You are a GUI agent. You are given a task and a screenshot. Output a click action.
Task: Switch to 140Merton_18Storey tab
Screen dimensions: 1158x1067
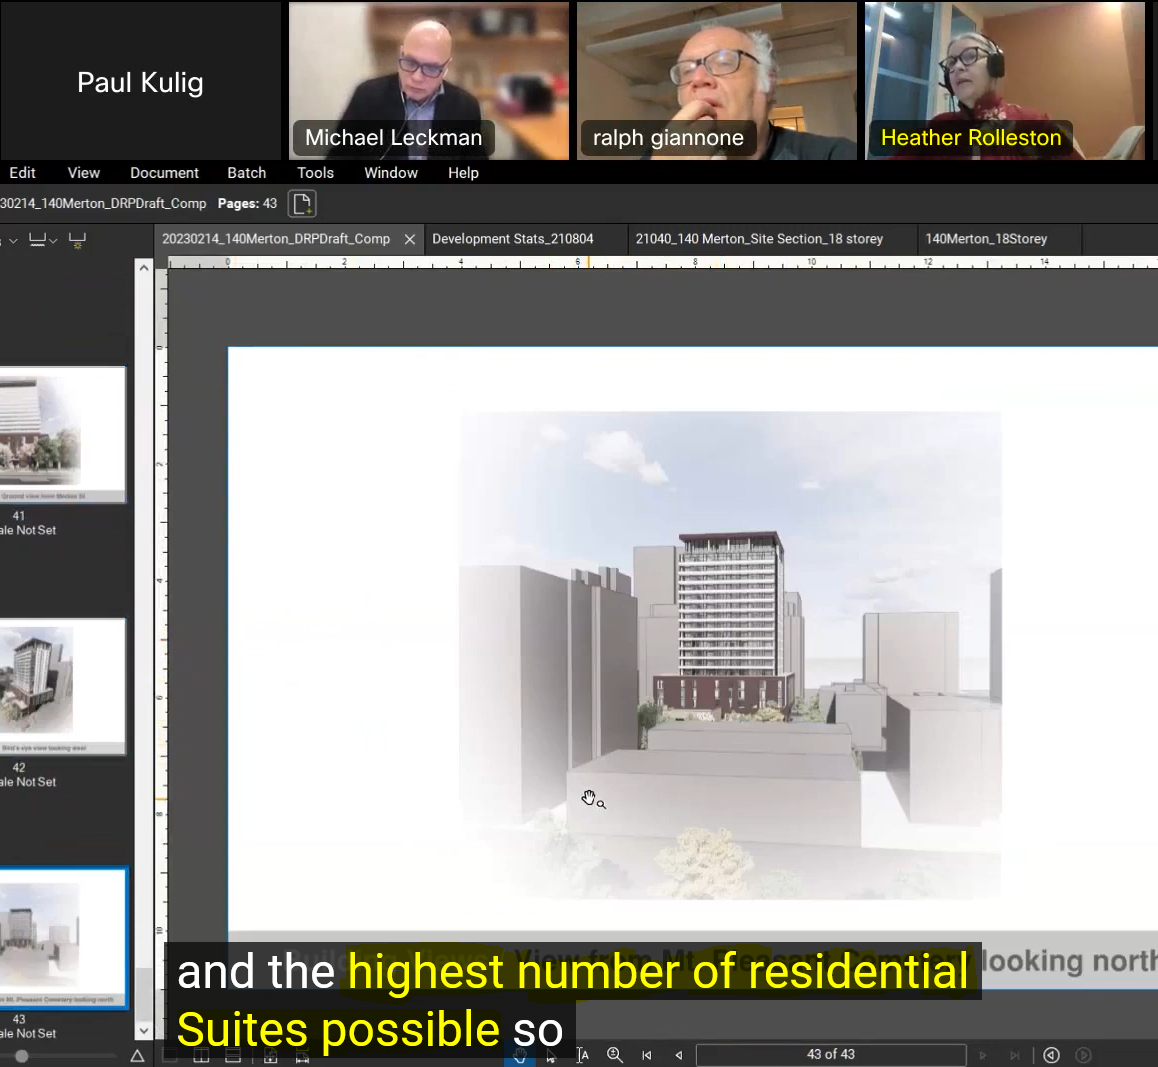pyautogui.click(x=985, y=239)
